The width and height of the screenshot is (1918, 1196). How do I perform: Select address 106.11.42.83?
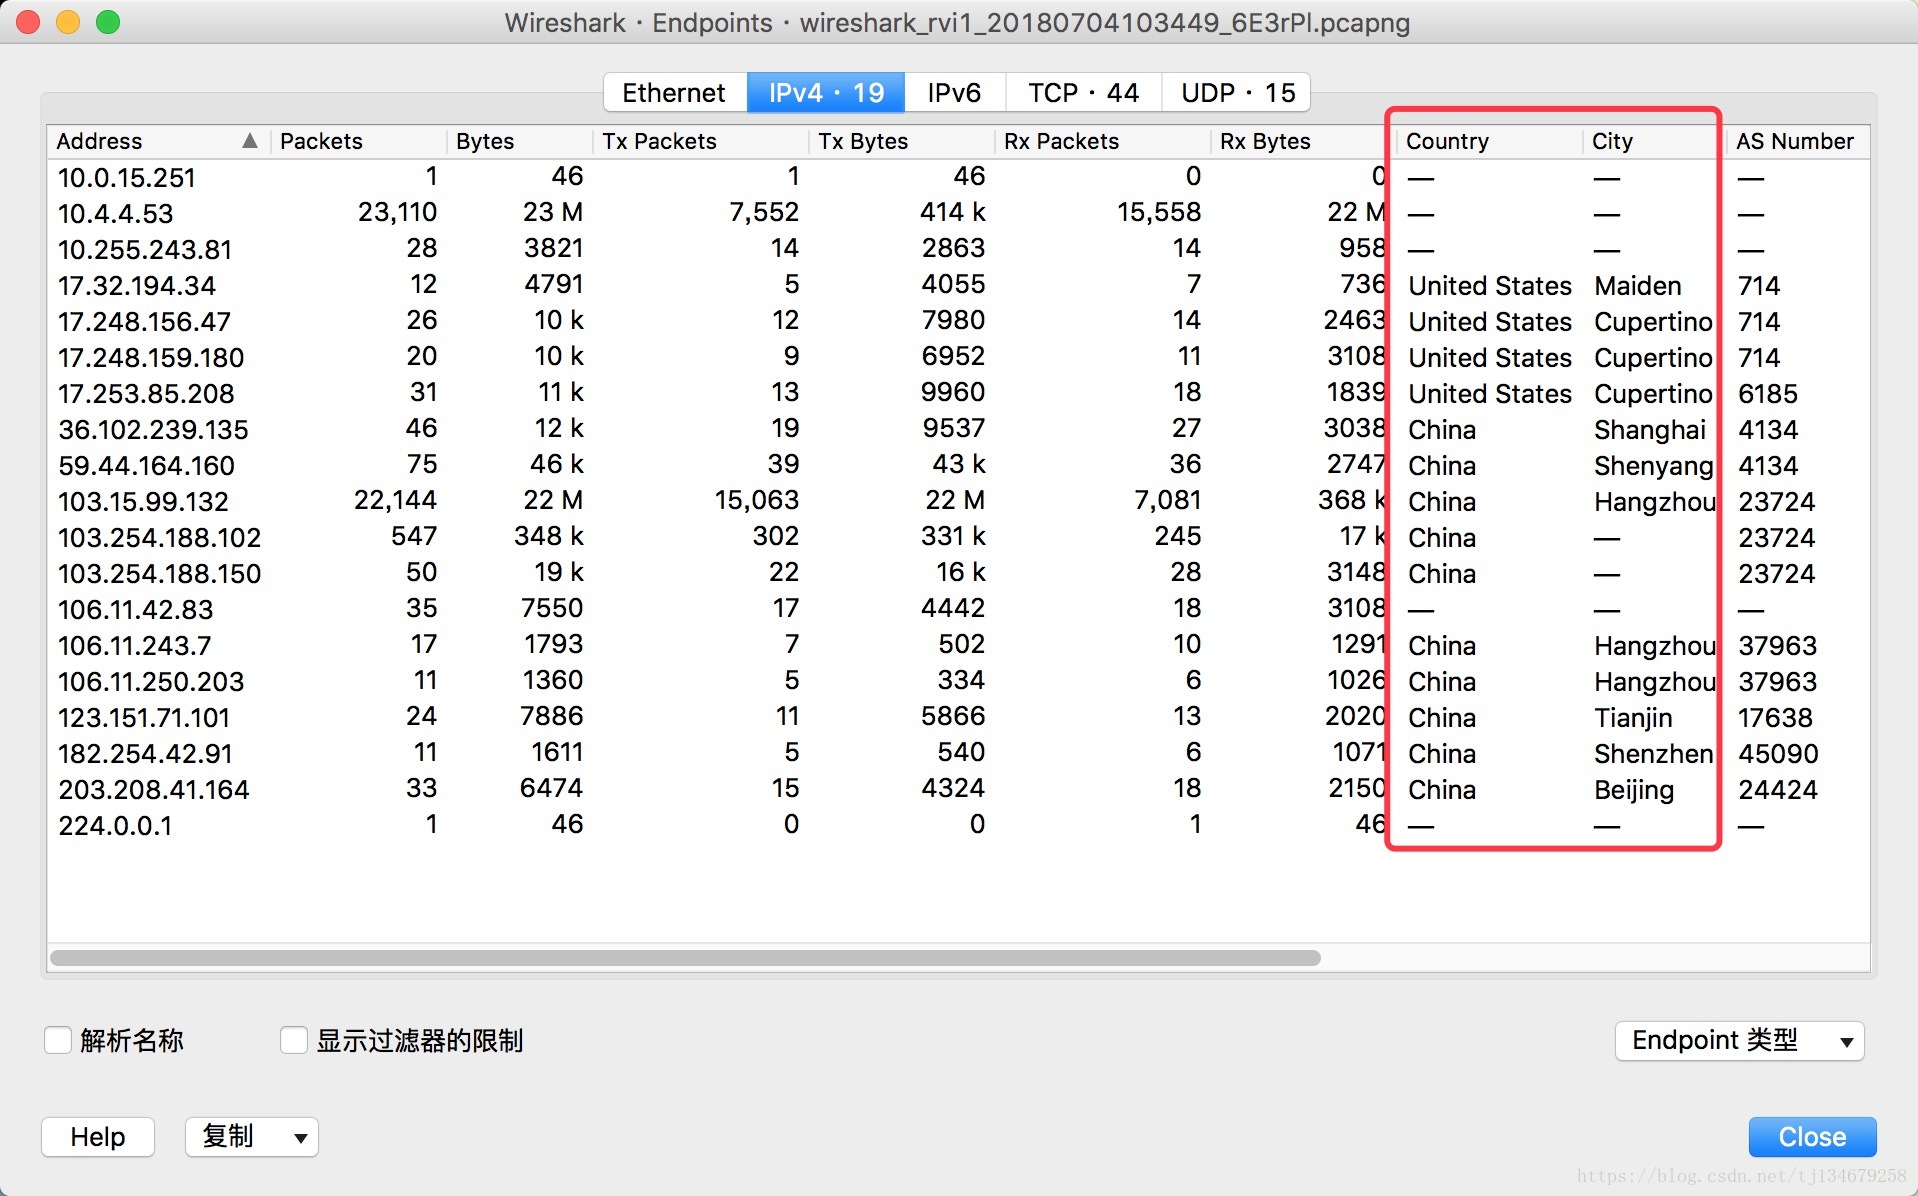tap(135, 609)
